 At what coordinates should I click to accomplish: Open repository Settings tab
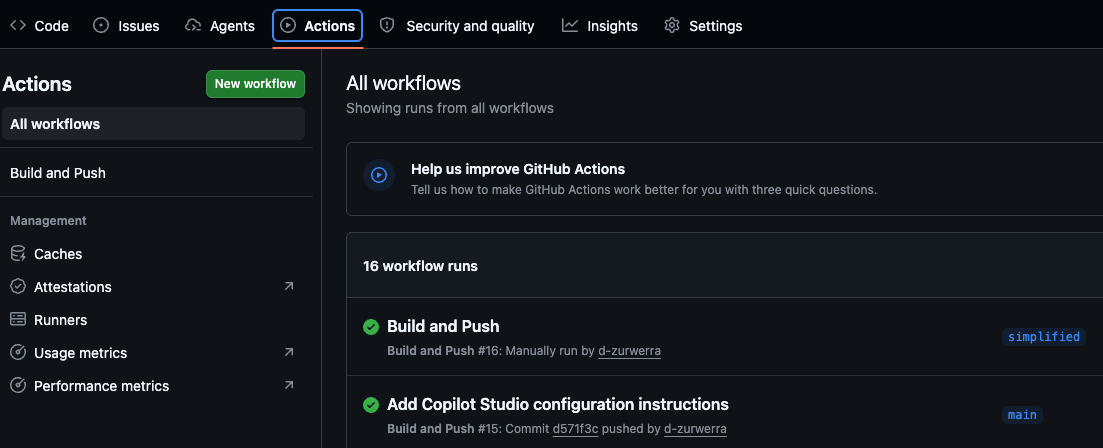coord(703,26)
